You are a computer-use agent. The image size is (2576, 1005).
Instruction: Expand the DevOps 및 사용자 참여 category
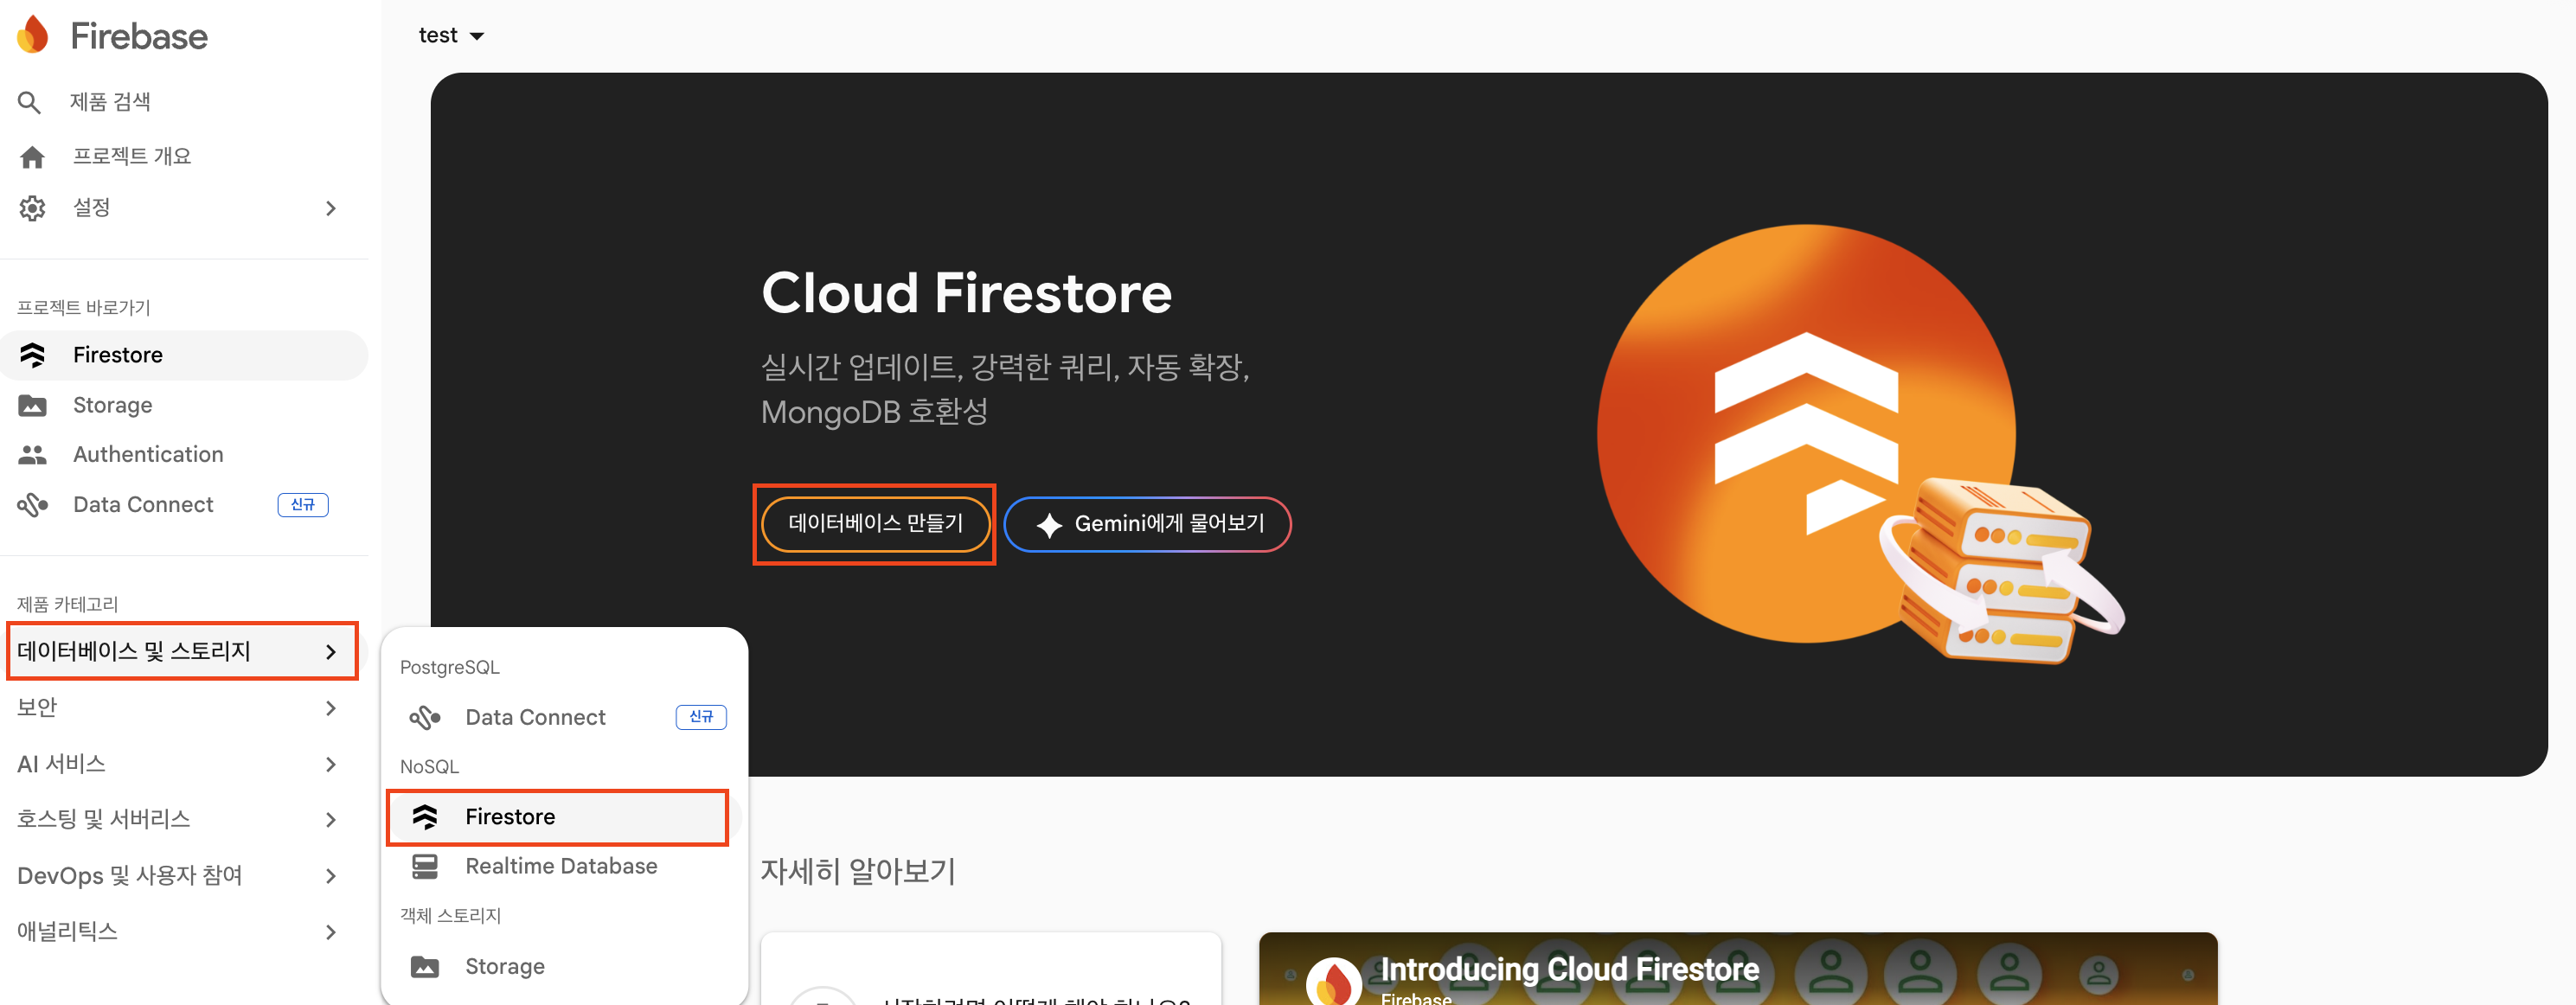(183, 875)
